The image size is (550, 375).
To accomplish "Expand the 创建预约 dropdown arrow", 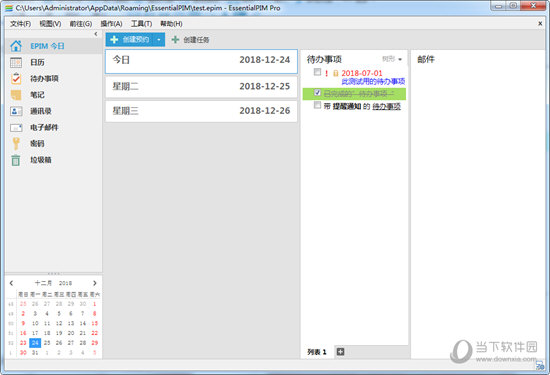I will coord(159,40).
